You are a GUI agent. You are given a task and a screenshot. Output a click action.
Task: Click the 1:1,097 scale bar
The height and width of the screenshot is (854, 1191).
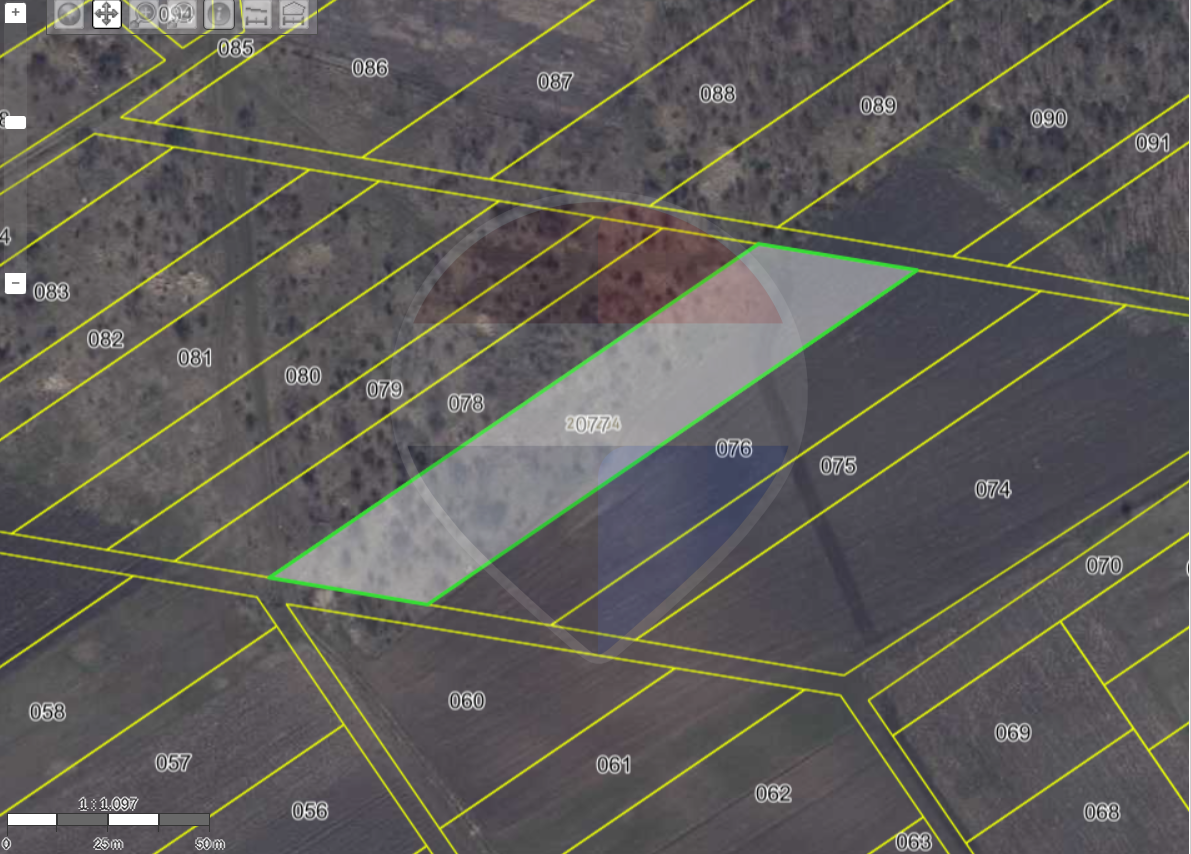pos(108,819)
